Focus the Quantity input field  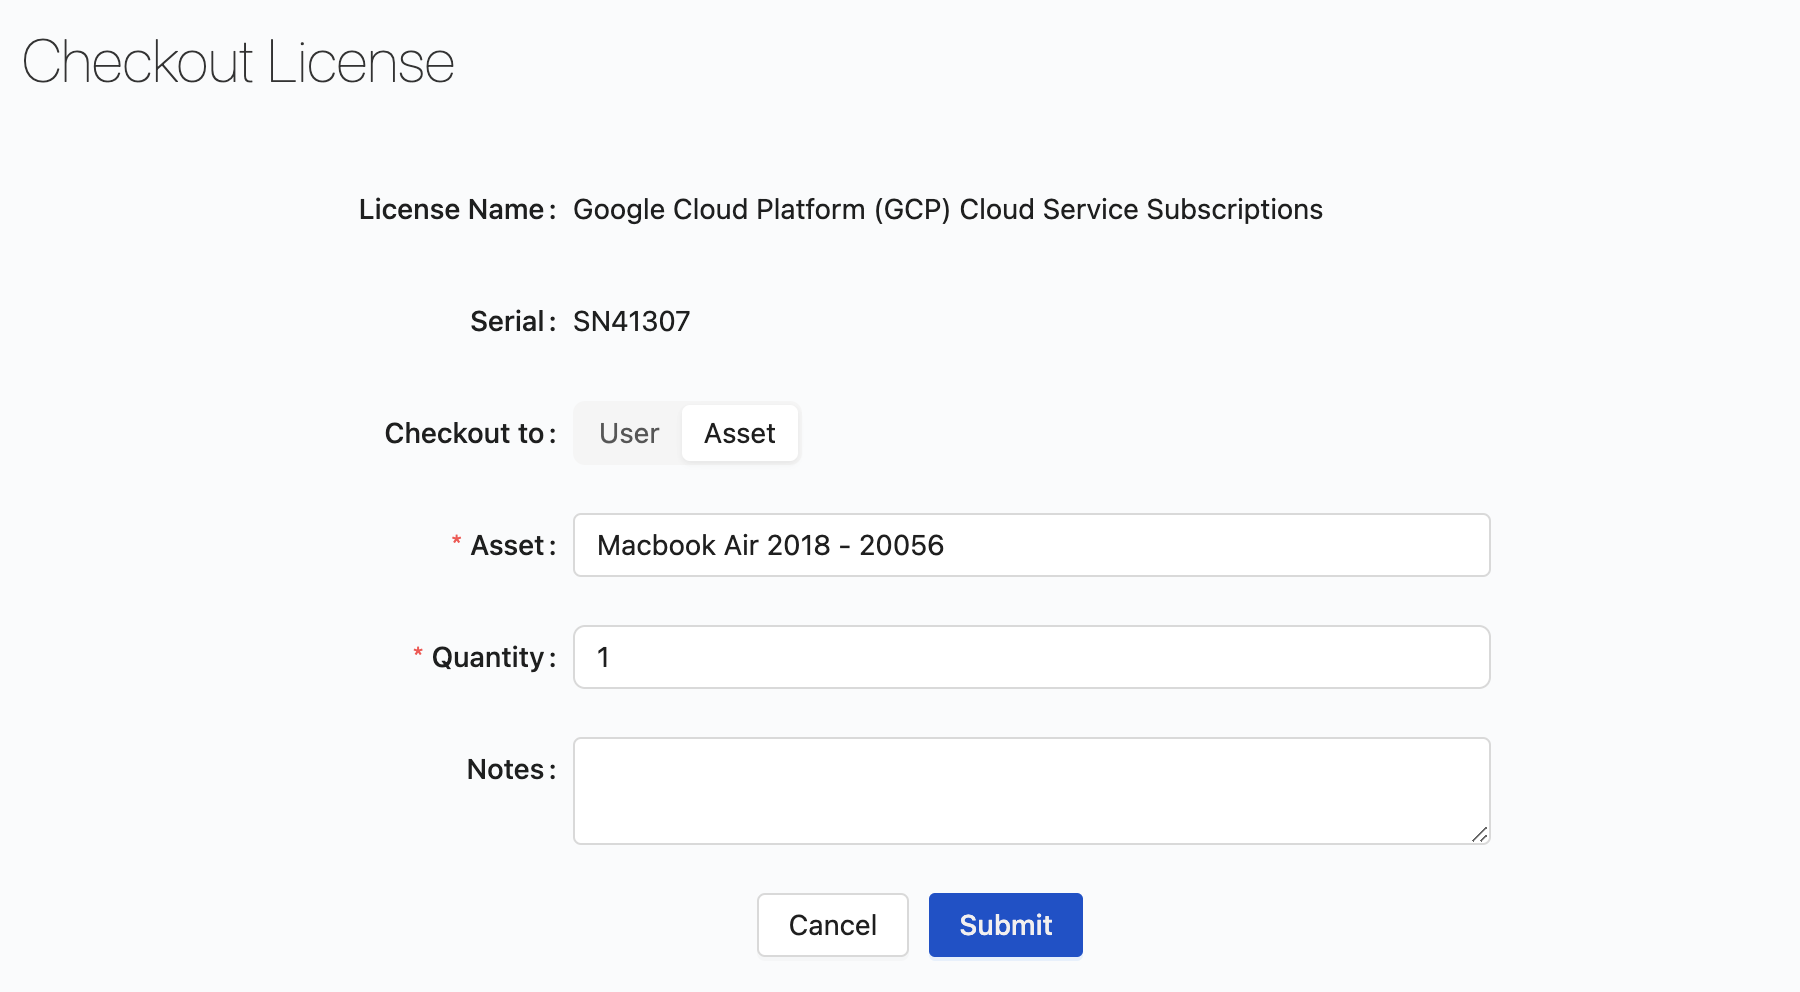click(x=1030, y=657)
